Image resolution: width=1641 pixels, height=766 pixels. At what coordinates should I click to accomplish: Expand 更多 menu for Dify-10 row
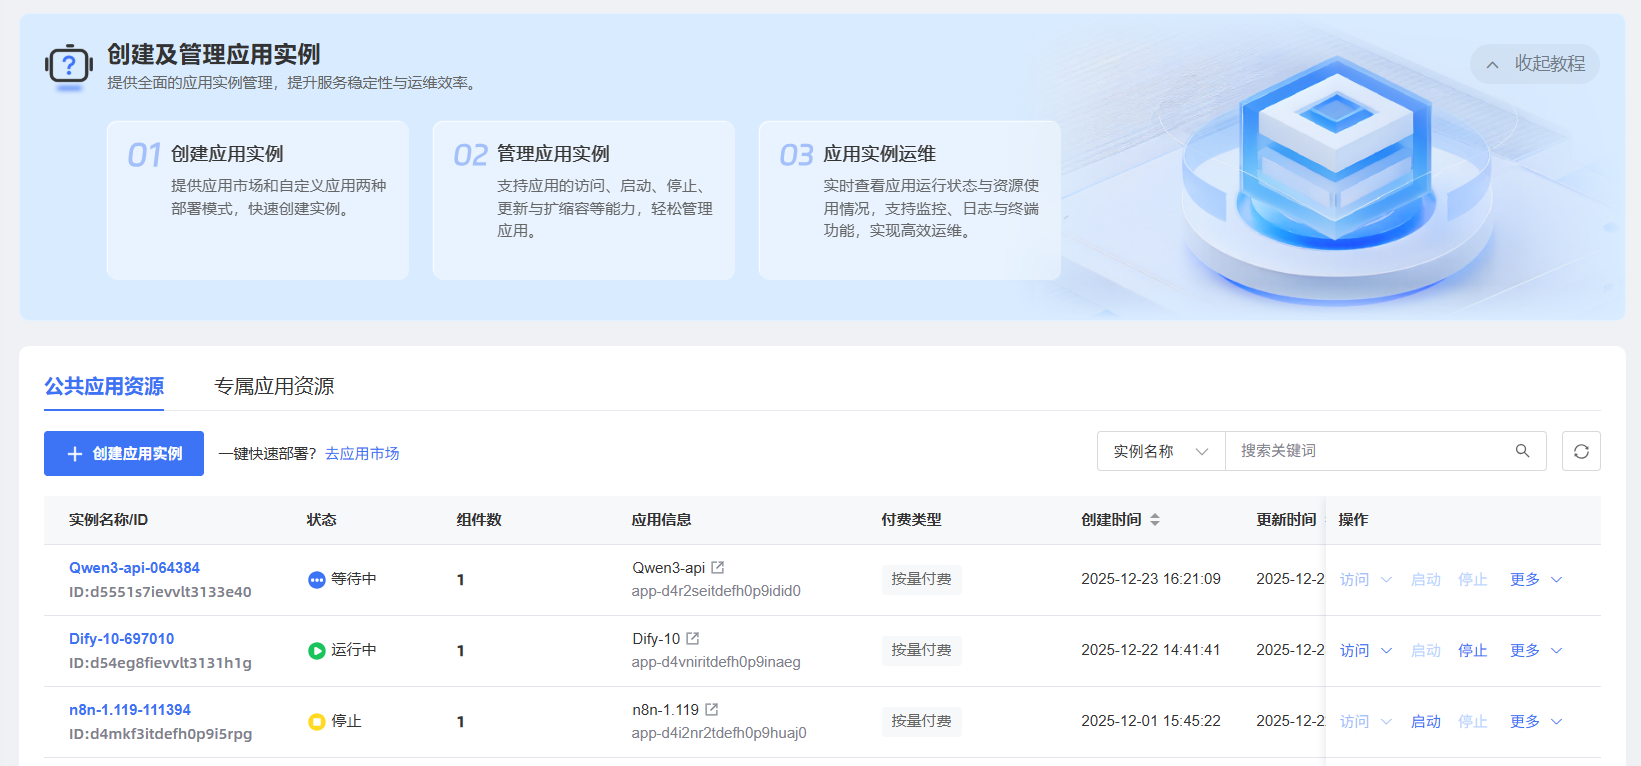[x=1535, y=650]
